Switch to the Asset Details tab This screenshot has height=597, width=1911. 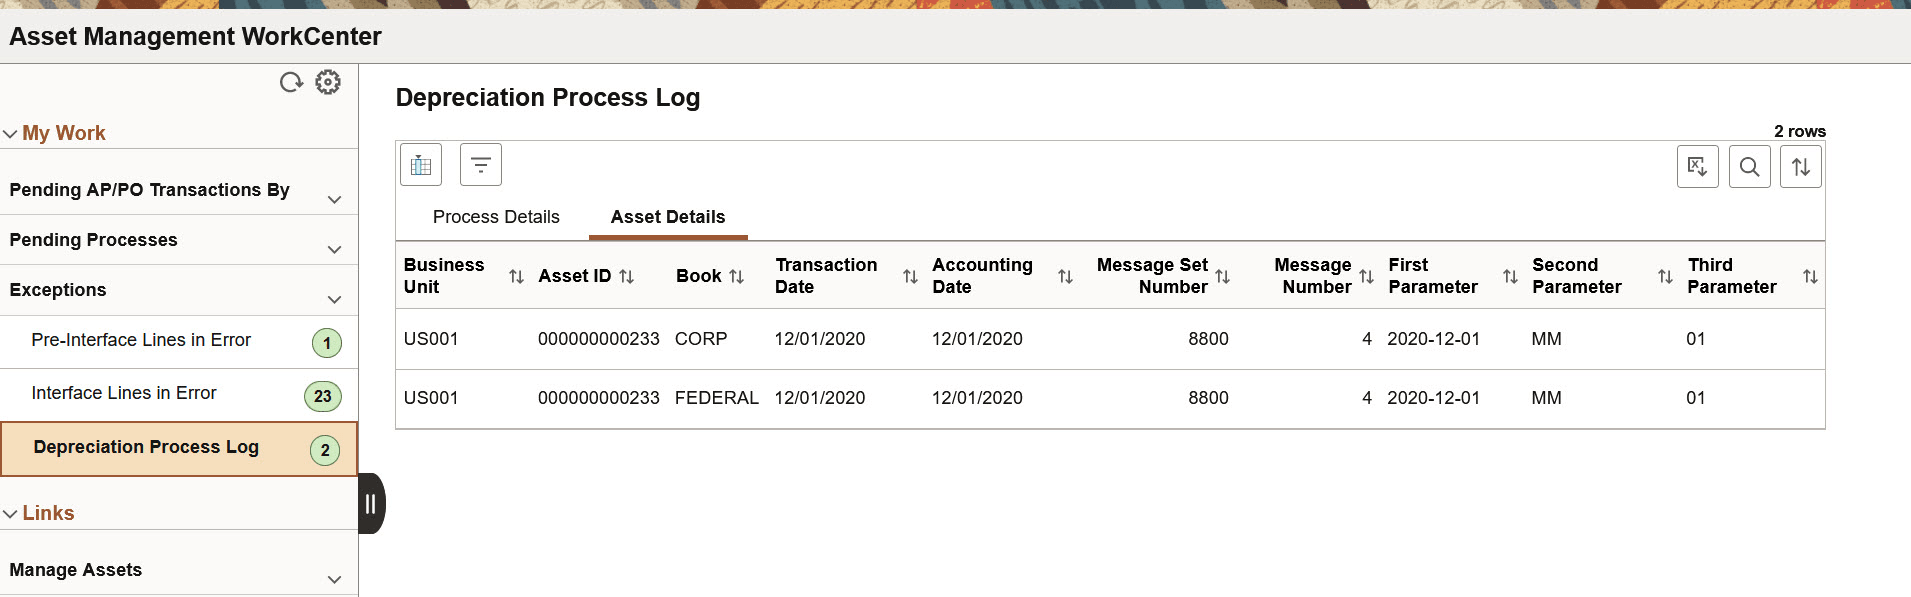667,216
